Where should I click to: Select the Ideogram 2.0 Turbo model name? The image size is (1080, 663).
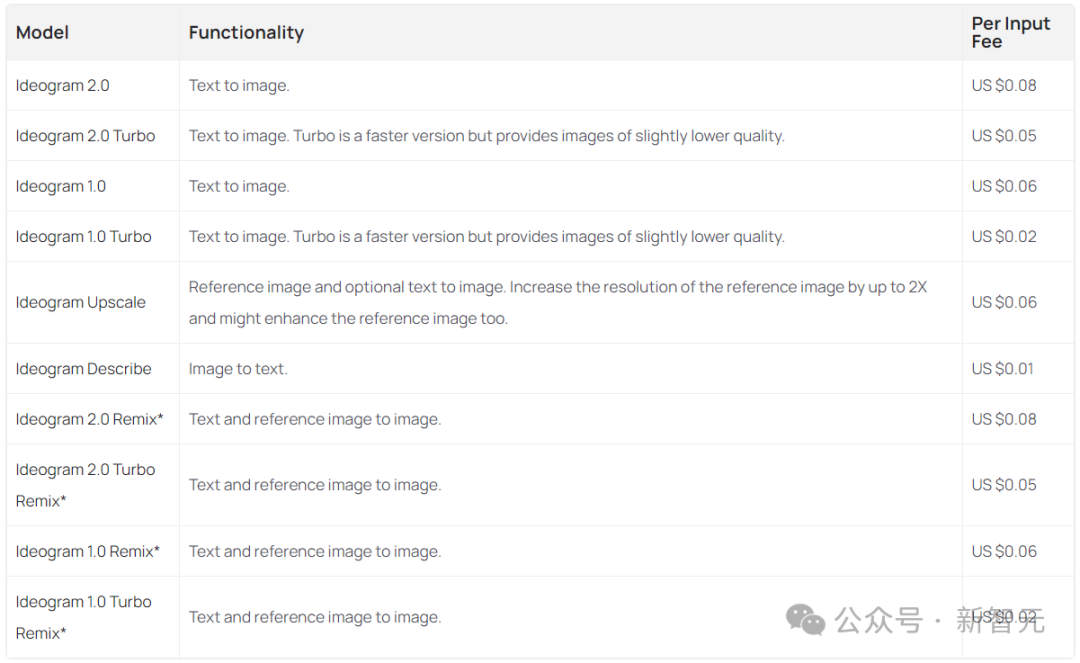(x=85, y=136)
